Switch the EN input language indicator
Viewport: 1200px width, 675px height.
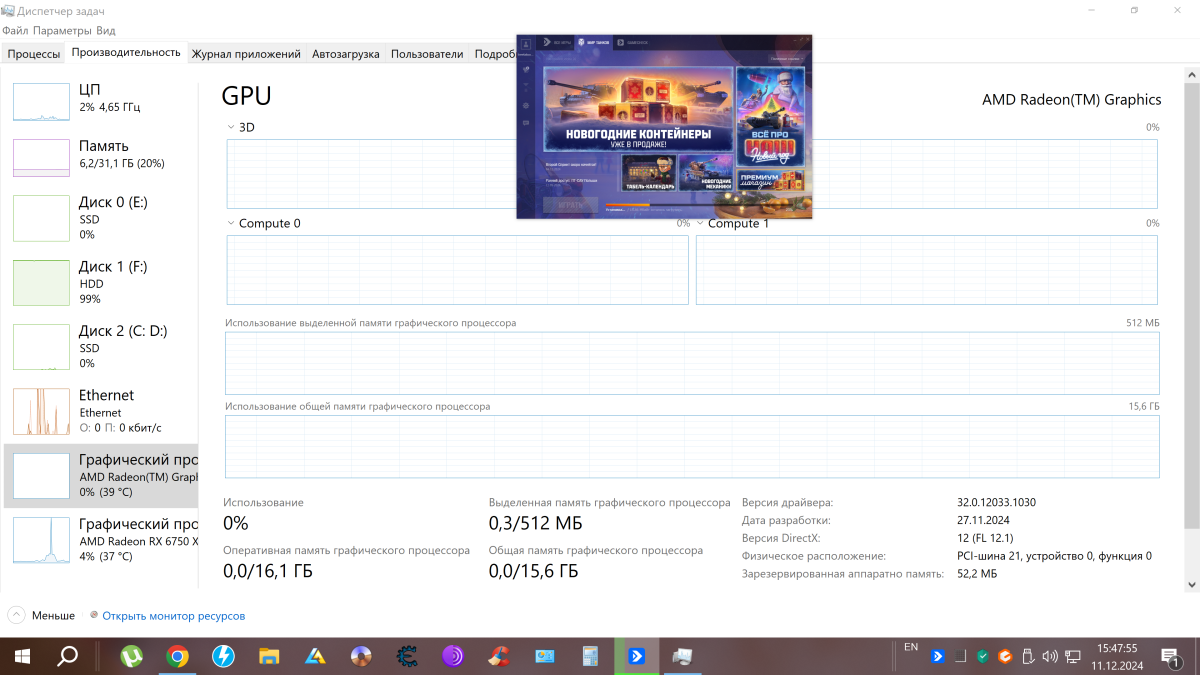tap(911, 648)
